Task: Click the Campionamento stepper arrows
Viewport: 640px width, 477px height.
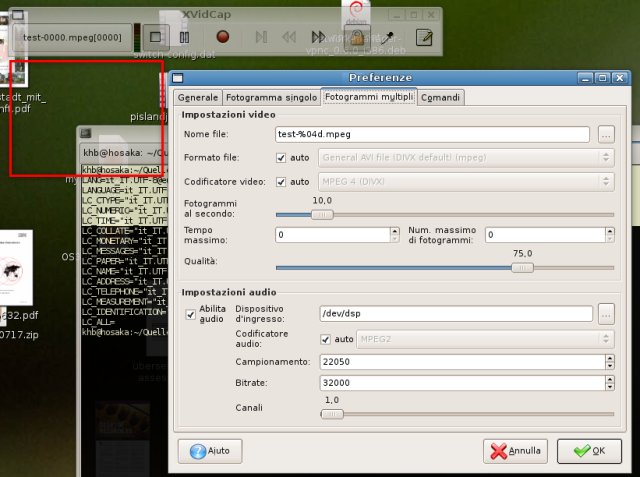Action: (x=610, y=362)
